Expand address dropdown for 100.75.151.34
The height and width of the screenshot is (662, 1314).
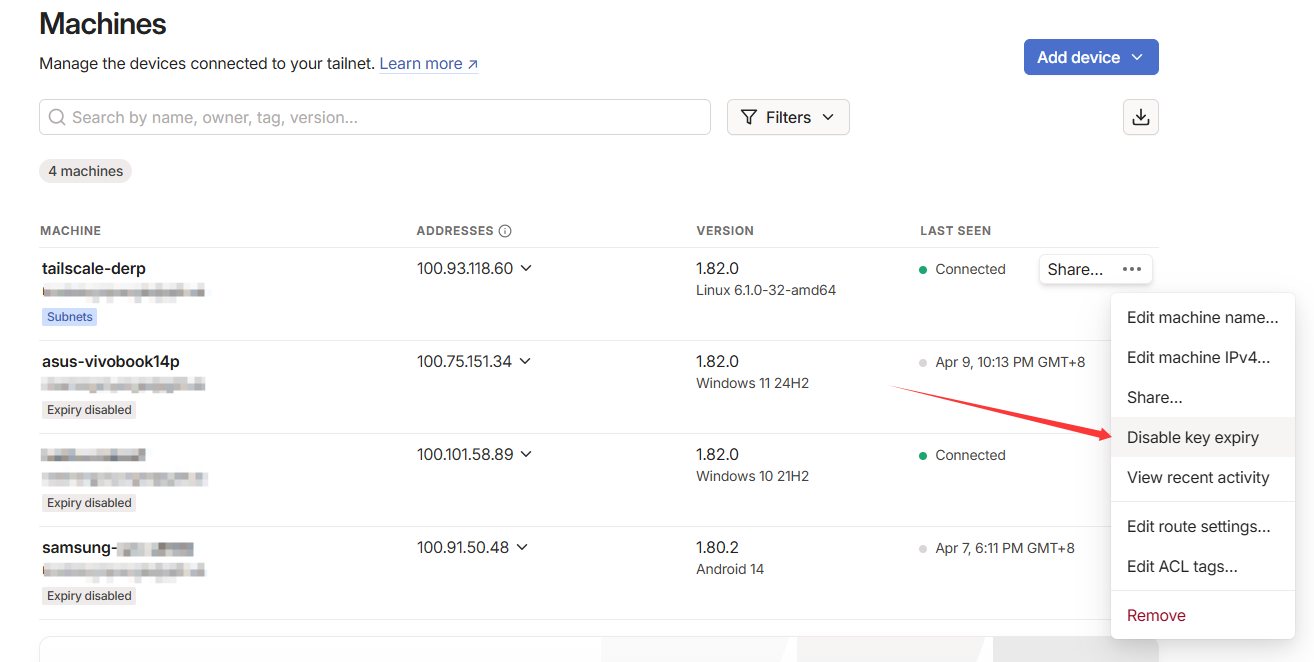coord(525,361)
